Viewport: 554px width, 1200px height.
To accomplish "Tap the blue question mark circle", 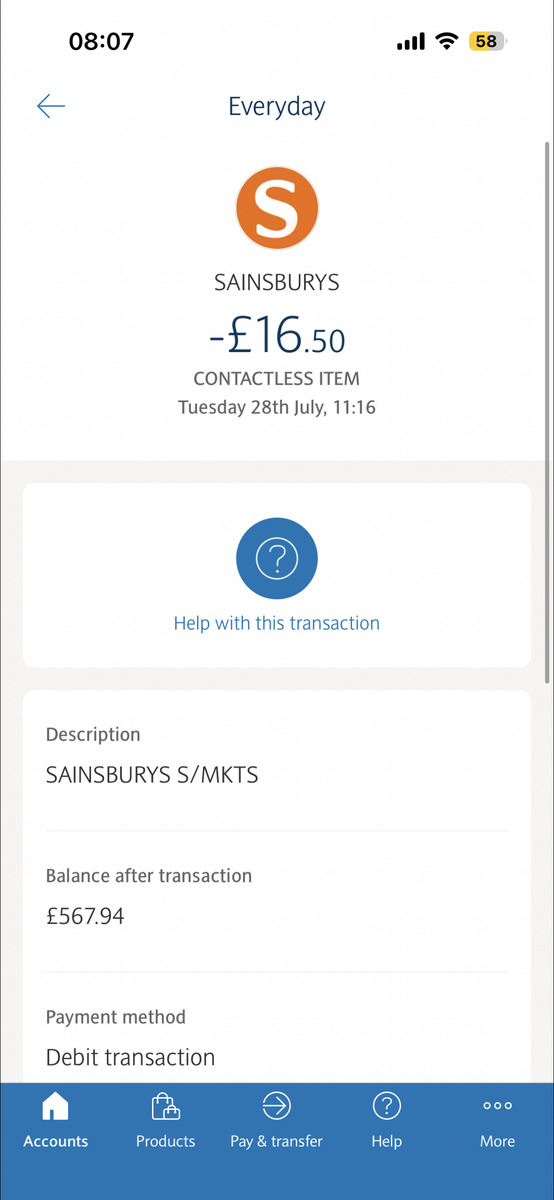I will [x=277, y=559].
